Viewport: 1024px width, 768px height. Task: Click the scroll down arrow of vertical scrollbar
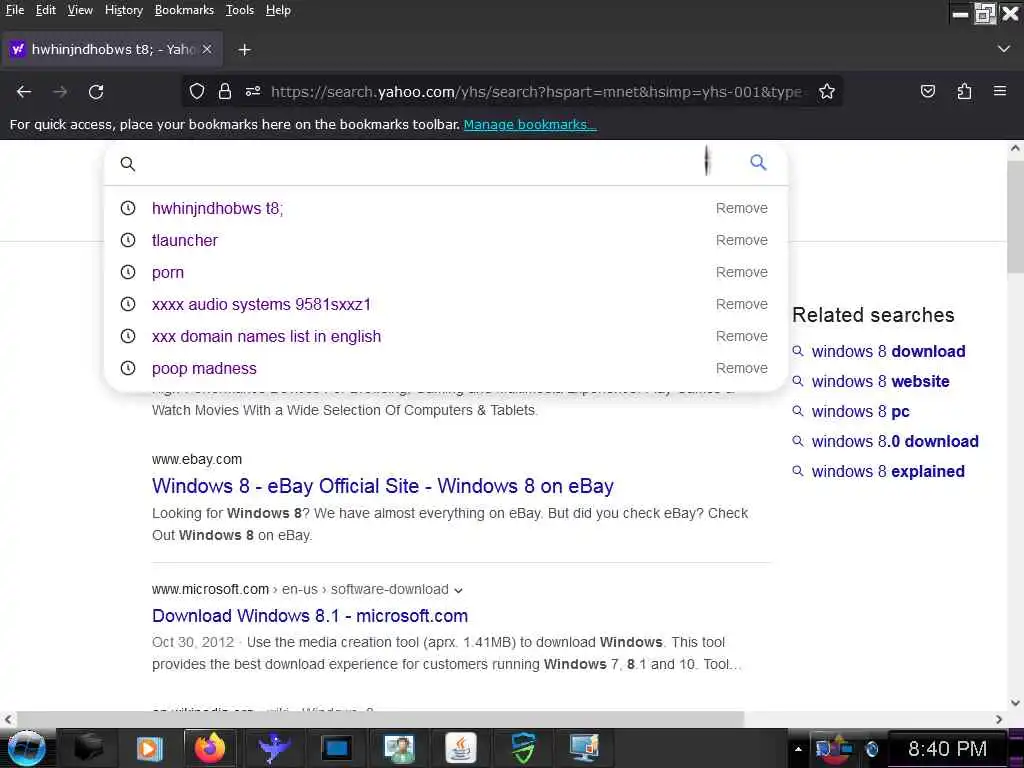(x=1015, y=703)
